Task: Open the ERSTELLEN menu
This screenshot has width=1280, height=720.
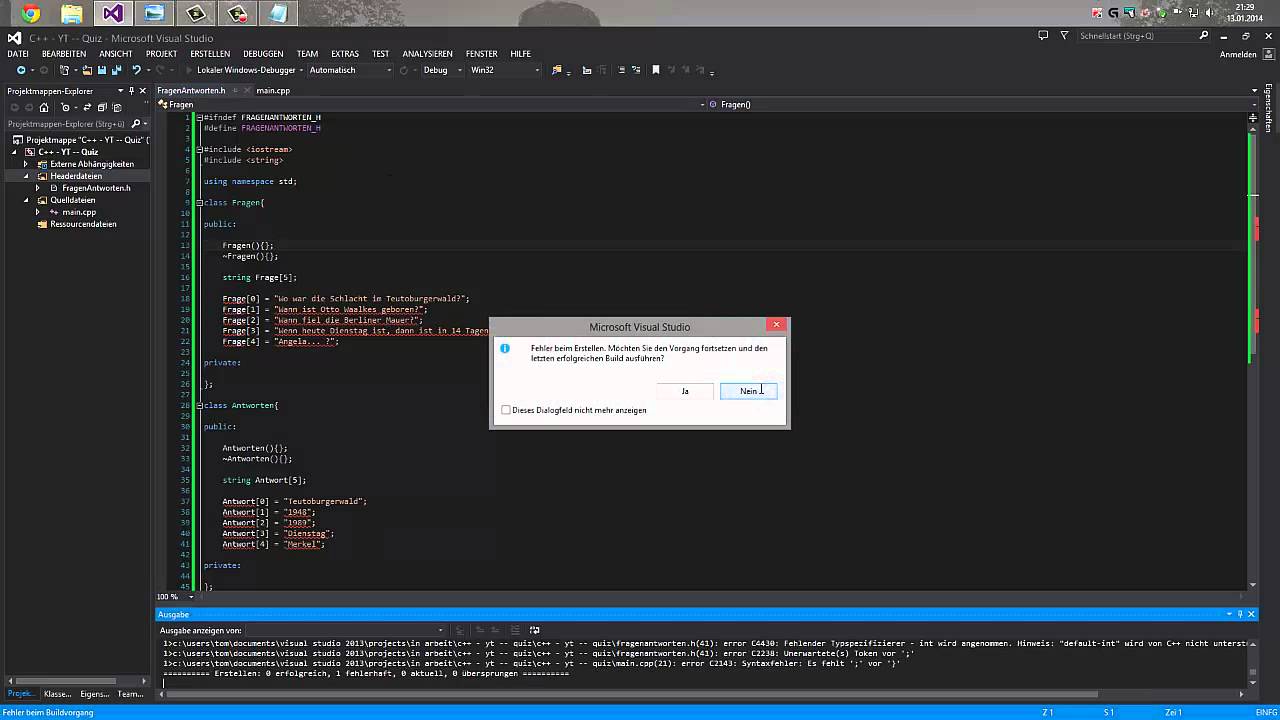Action: 210,54
